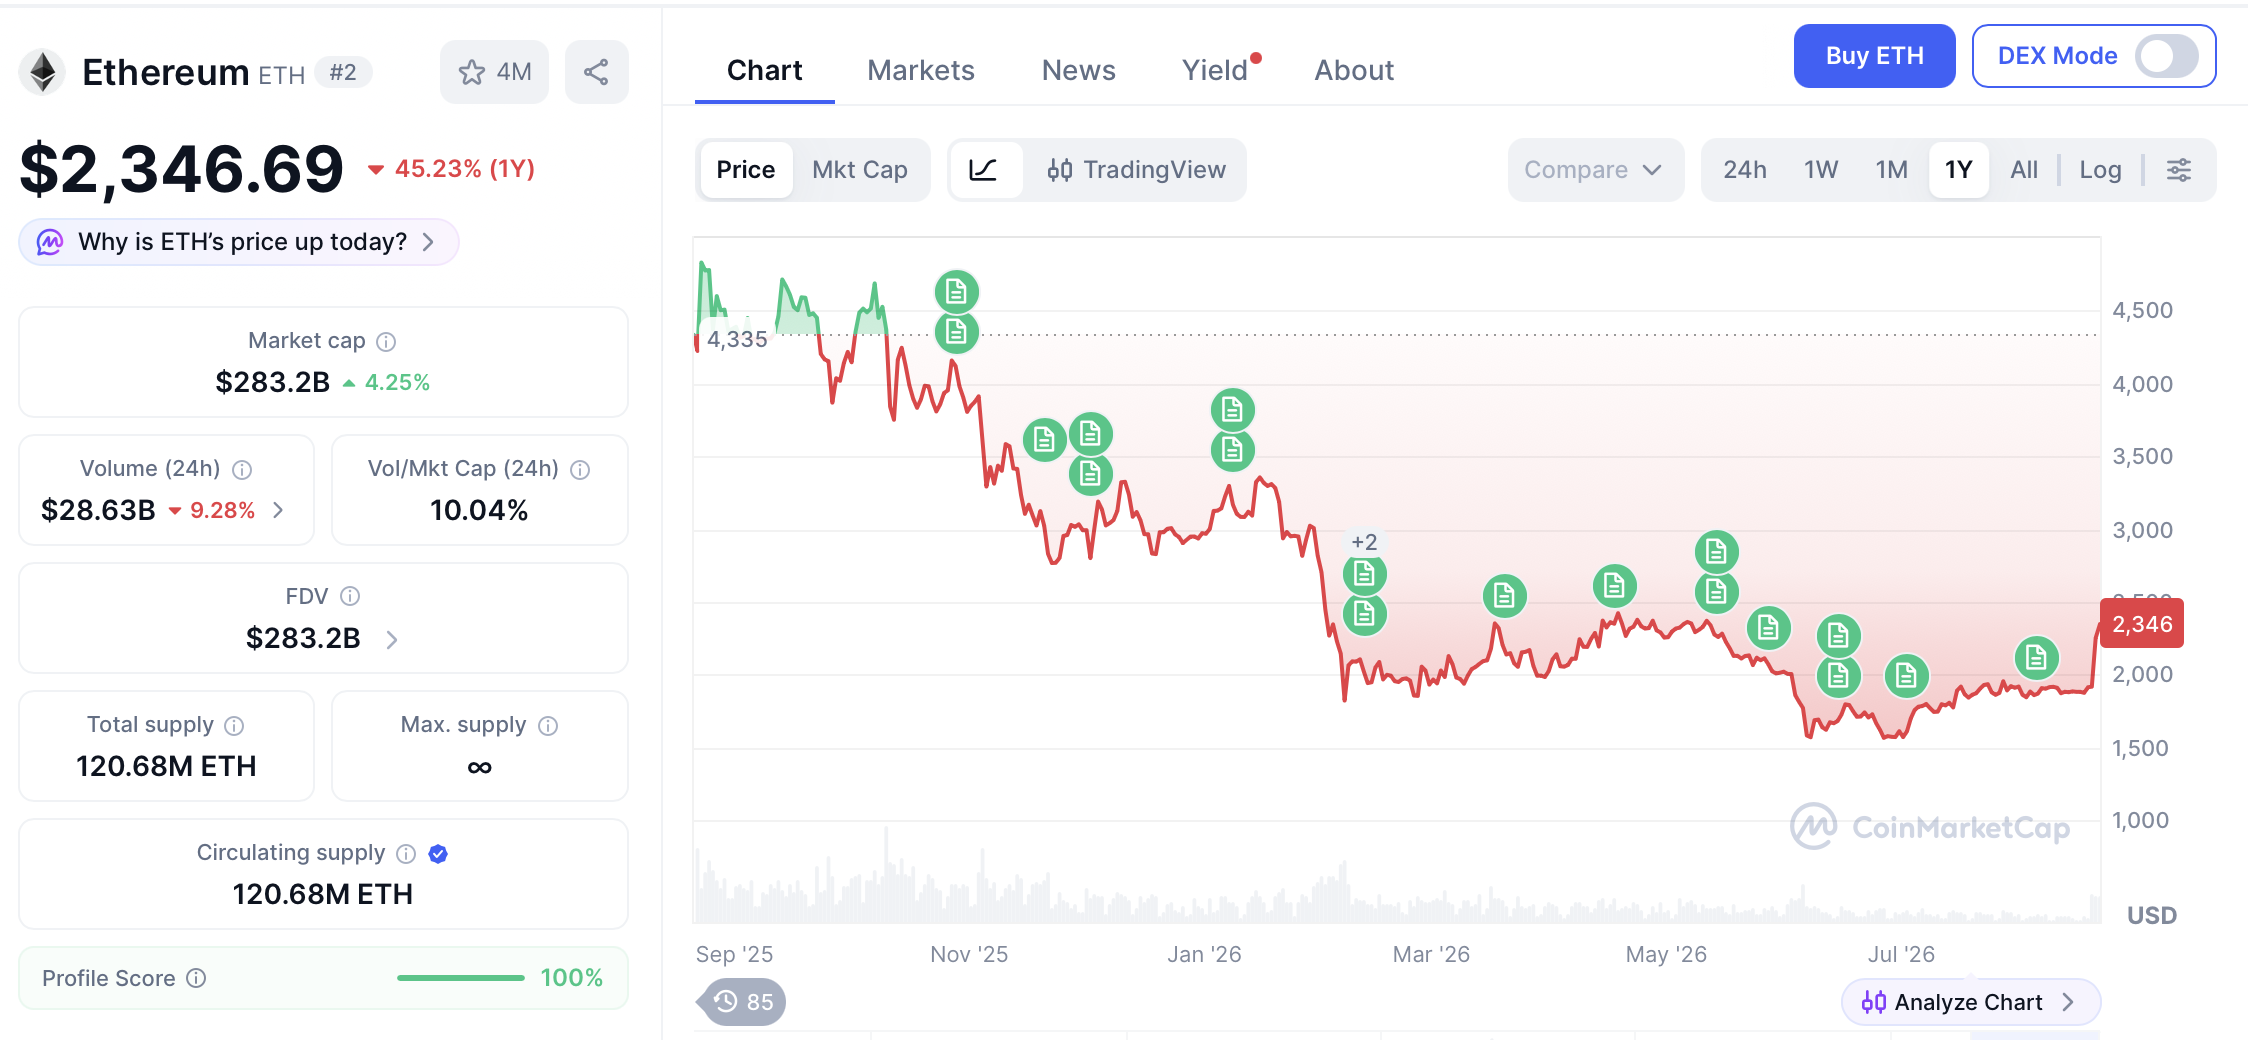This screenshot has width=2248, height=1040.
Task: Set chart range to 24h
Action: [1745, 170]
